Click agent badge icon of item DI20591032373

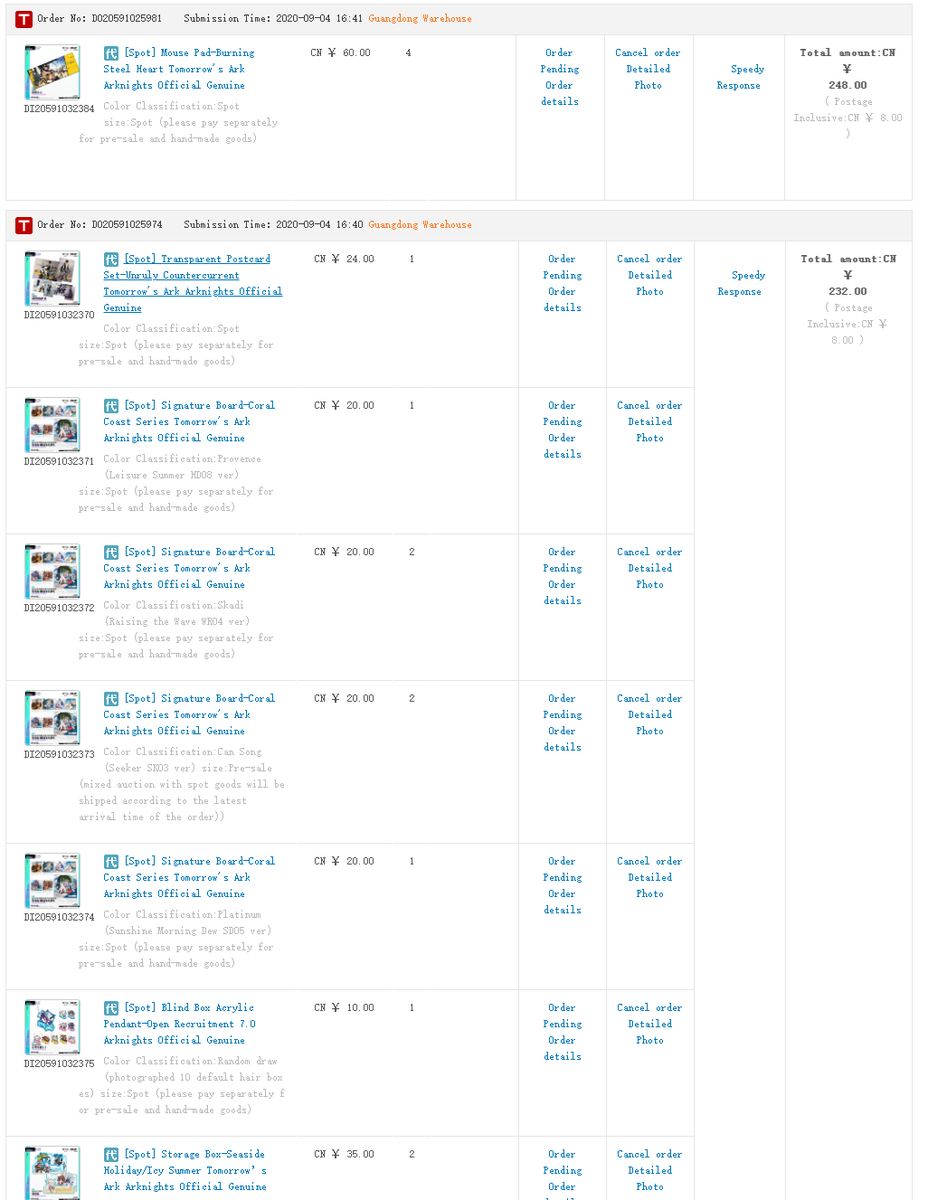[x=111, y=699]
